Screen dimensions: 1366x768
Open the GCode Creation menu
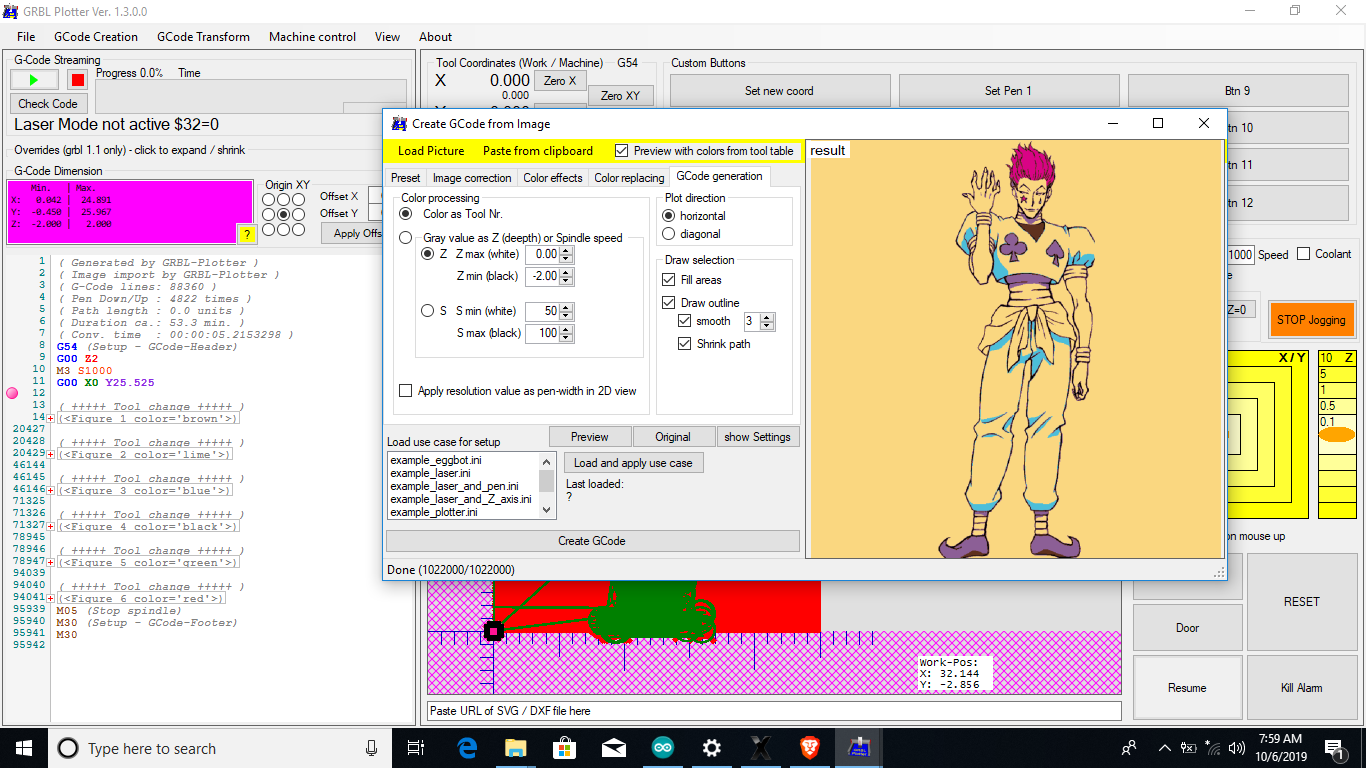pyautogui.click(x=96, y=37)
